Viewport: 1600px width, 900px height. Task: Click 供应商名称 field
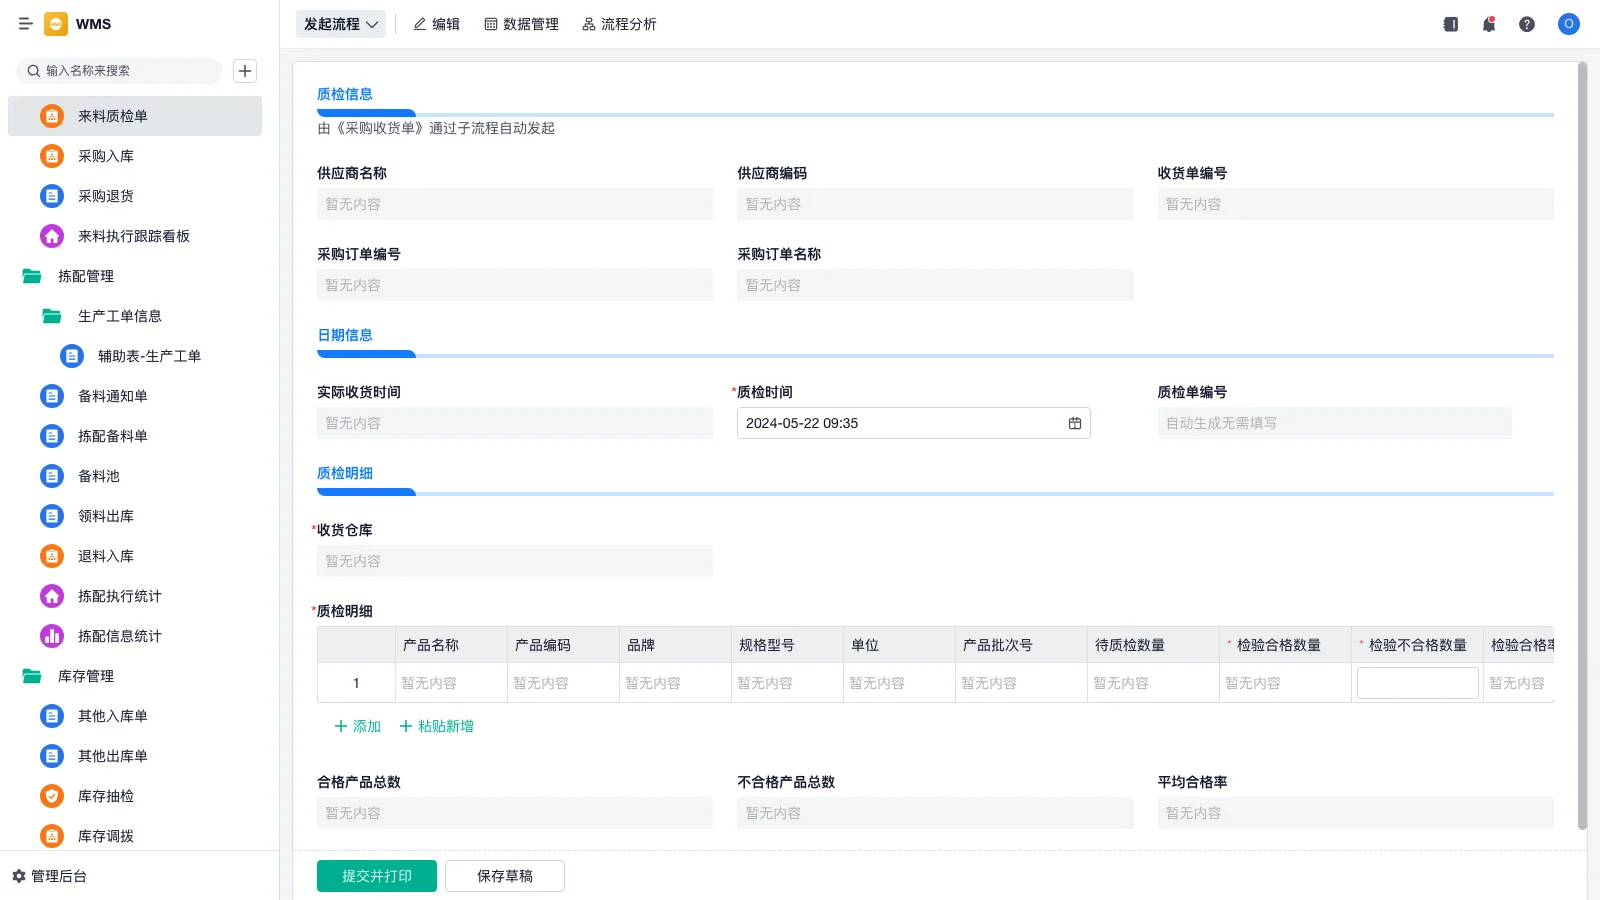(x=515, y=204)
